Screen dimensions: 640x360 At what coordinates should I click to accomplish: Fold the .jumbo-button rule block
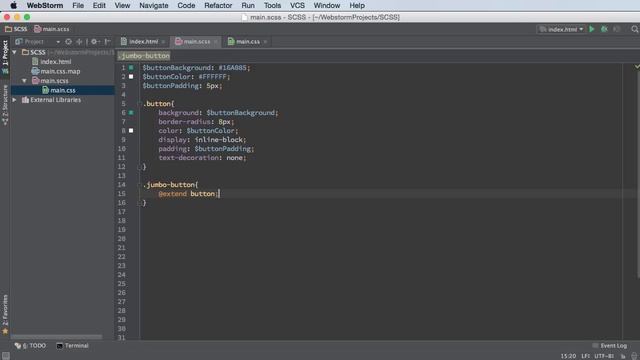pos(140,184)
